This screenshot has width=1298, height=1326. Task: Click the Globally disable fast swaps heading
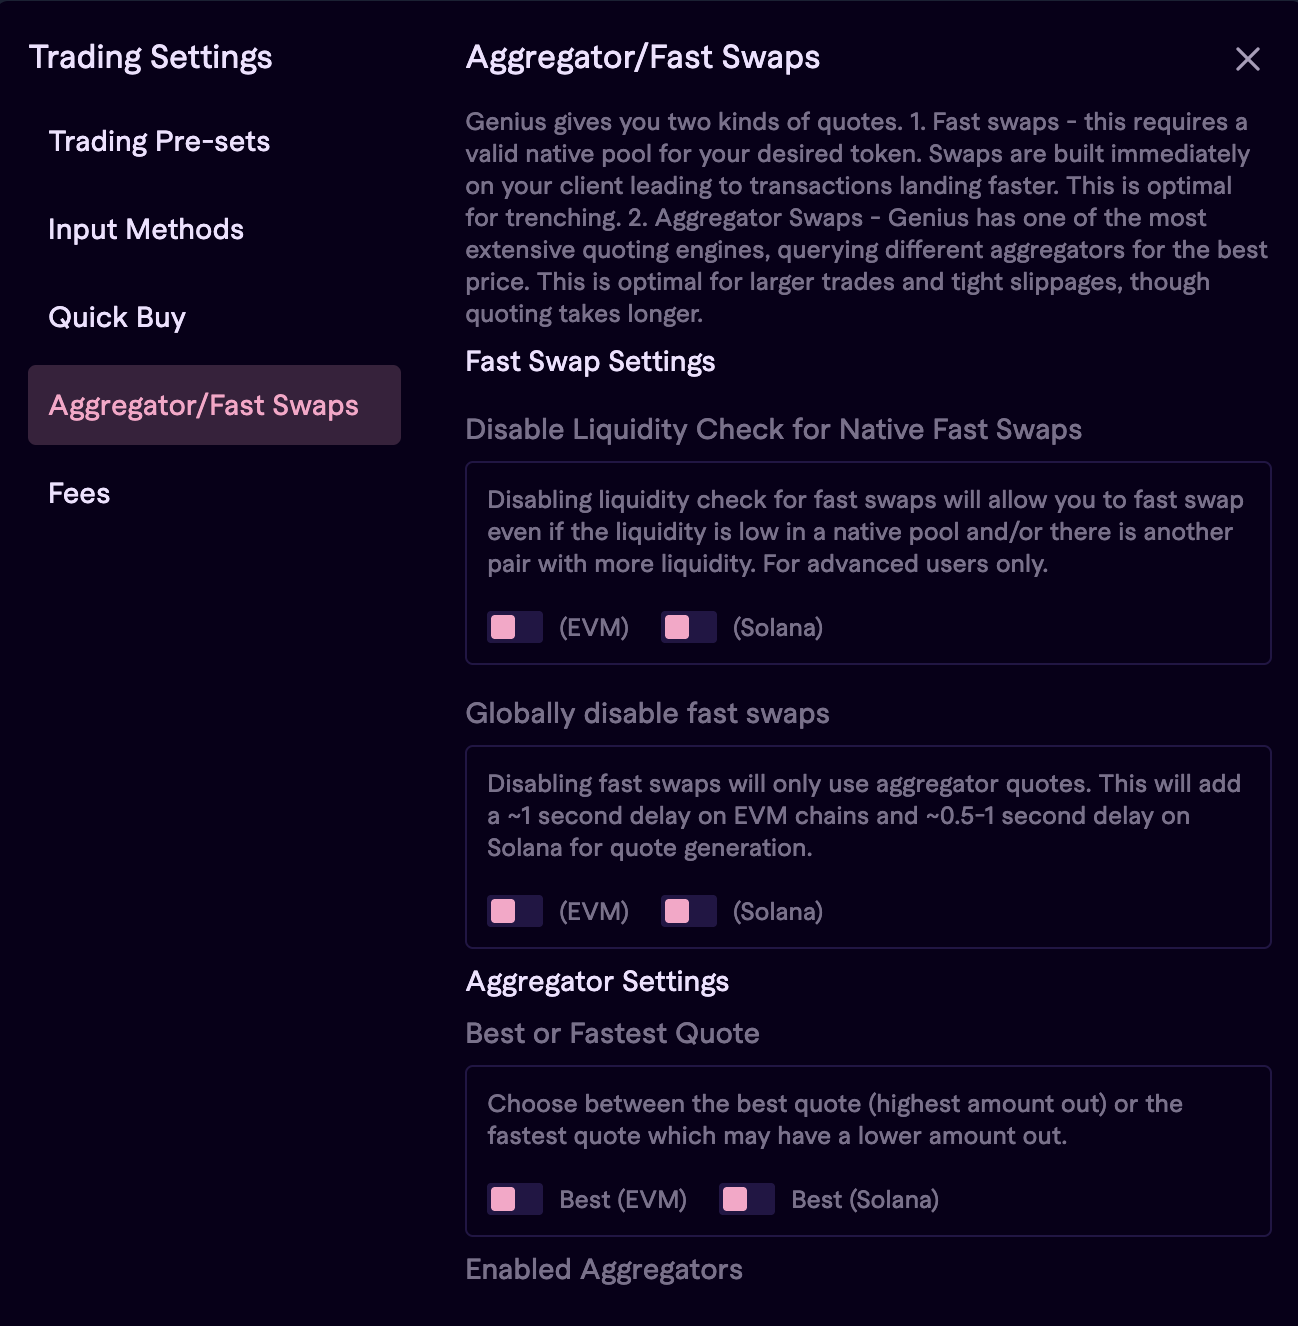click(x=647, y=713)
